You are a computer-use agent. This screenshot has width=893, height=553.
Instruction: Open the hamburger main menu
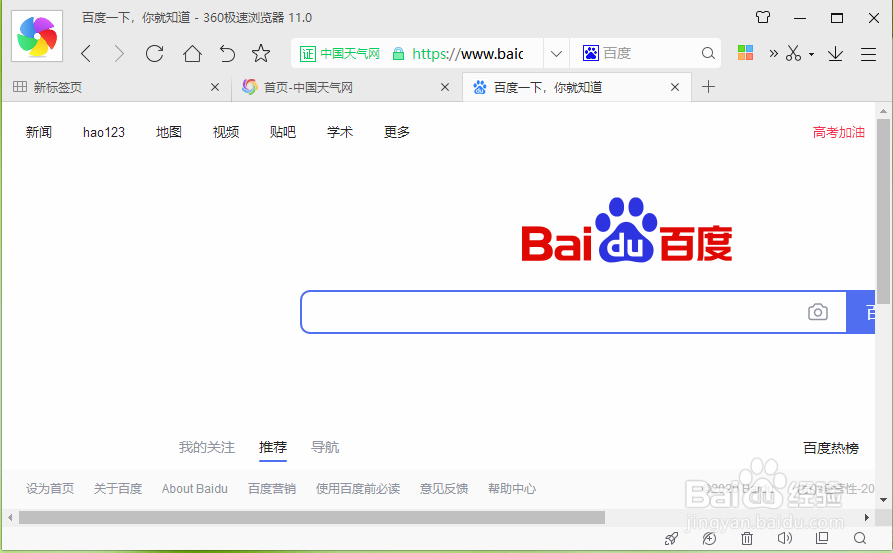(x=869, y=54)
